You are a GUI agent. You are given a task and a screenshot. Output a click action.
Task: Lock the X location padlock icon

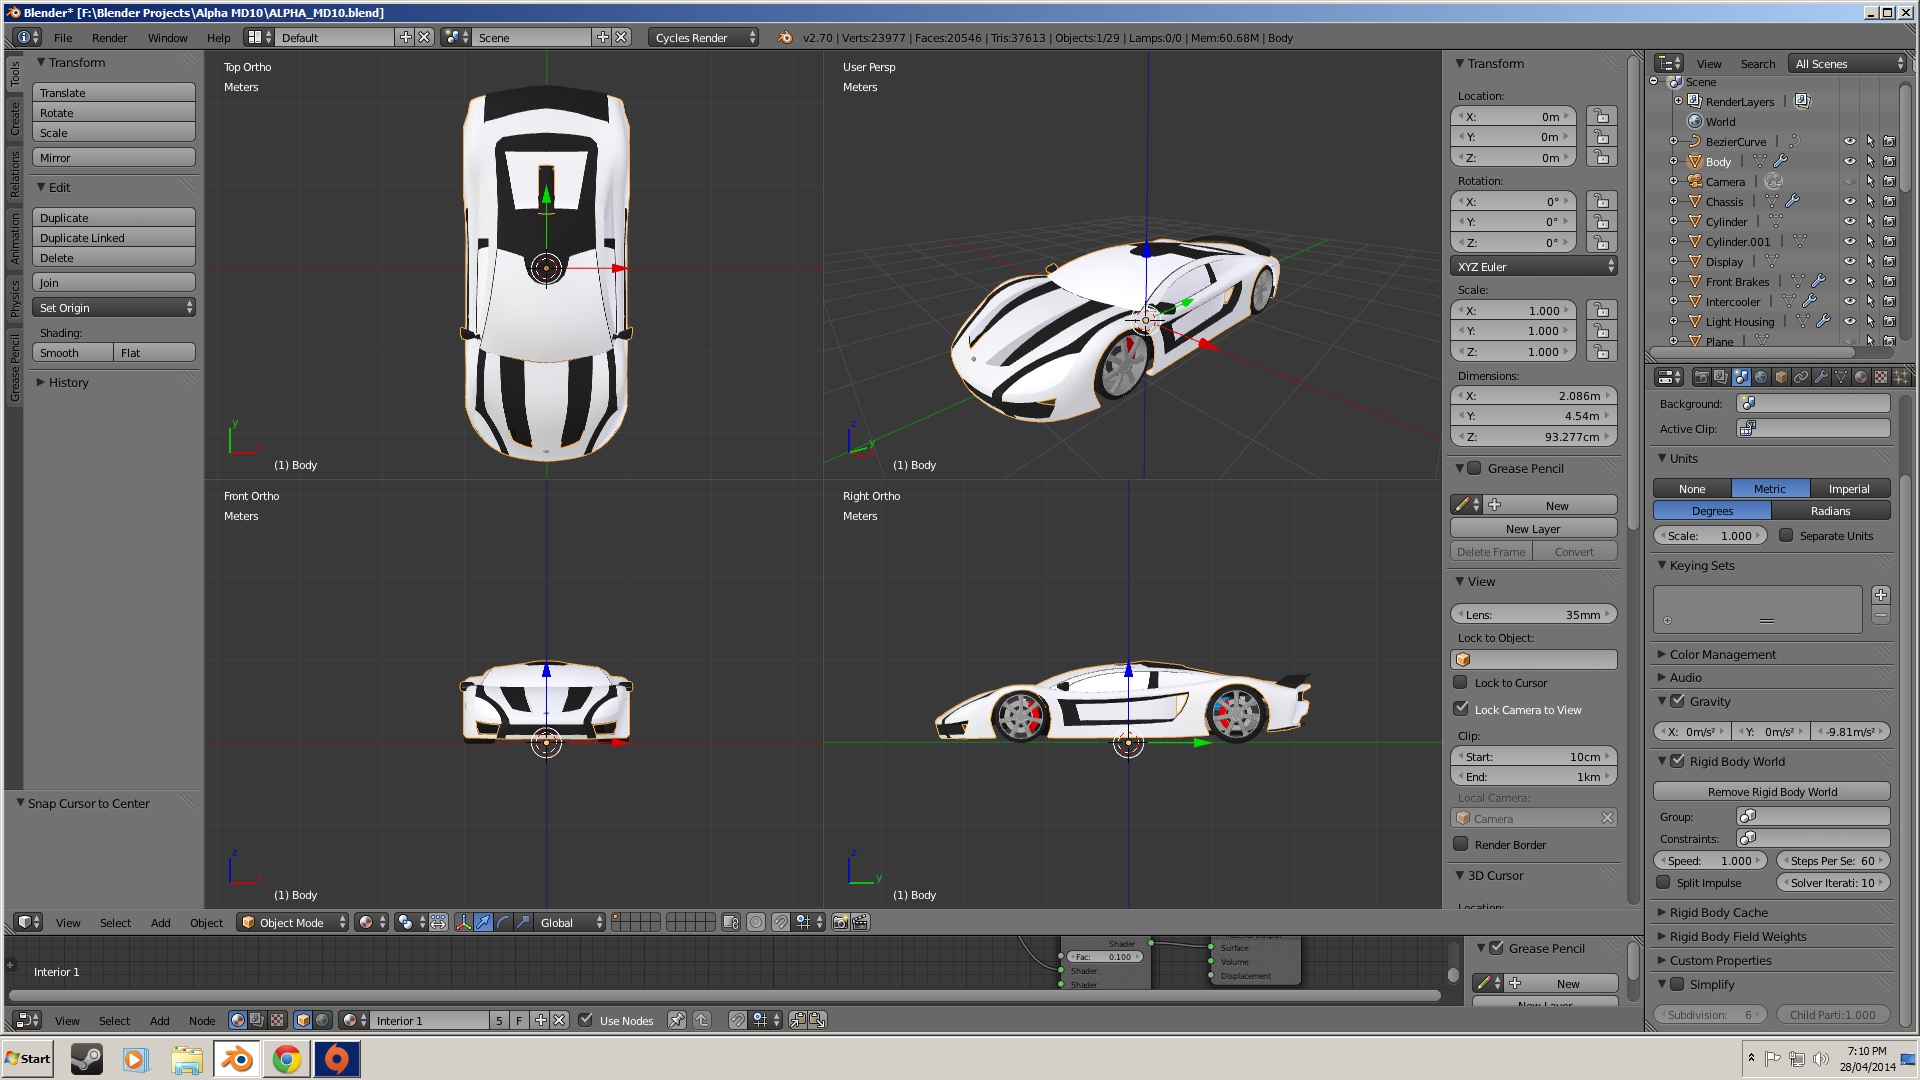[x=1601, y=116]
